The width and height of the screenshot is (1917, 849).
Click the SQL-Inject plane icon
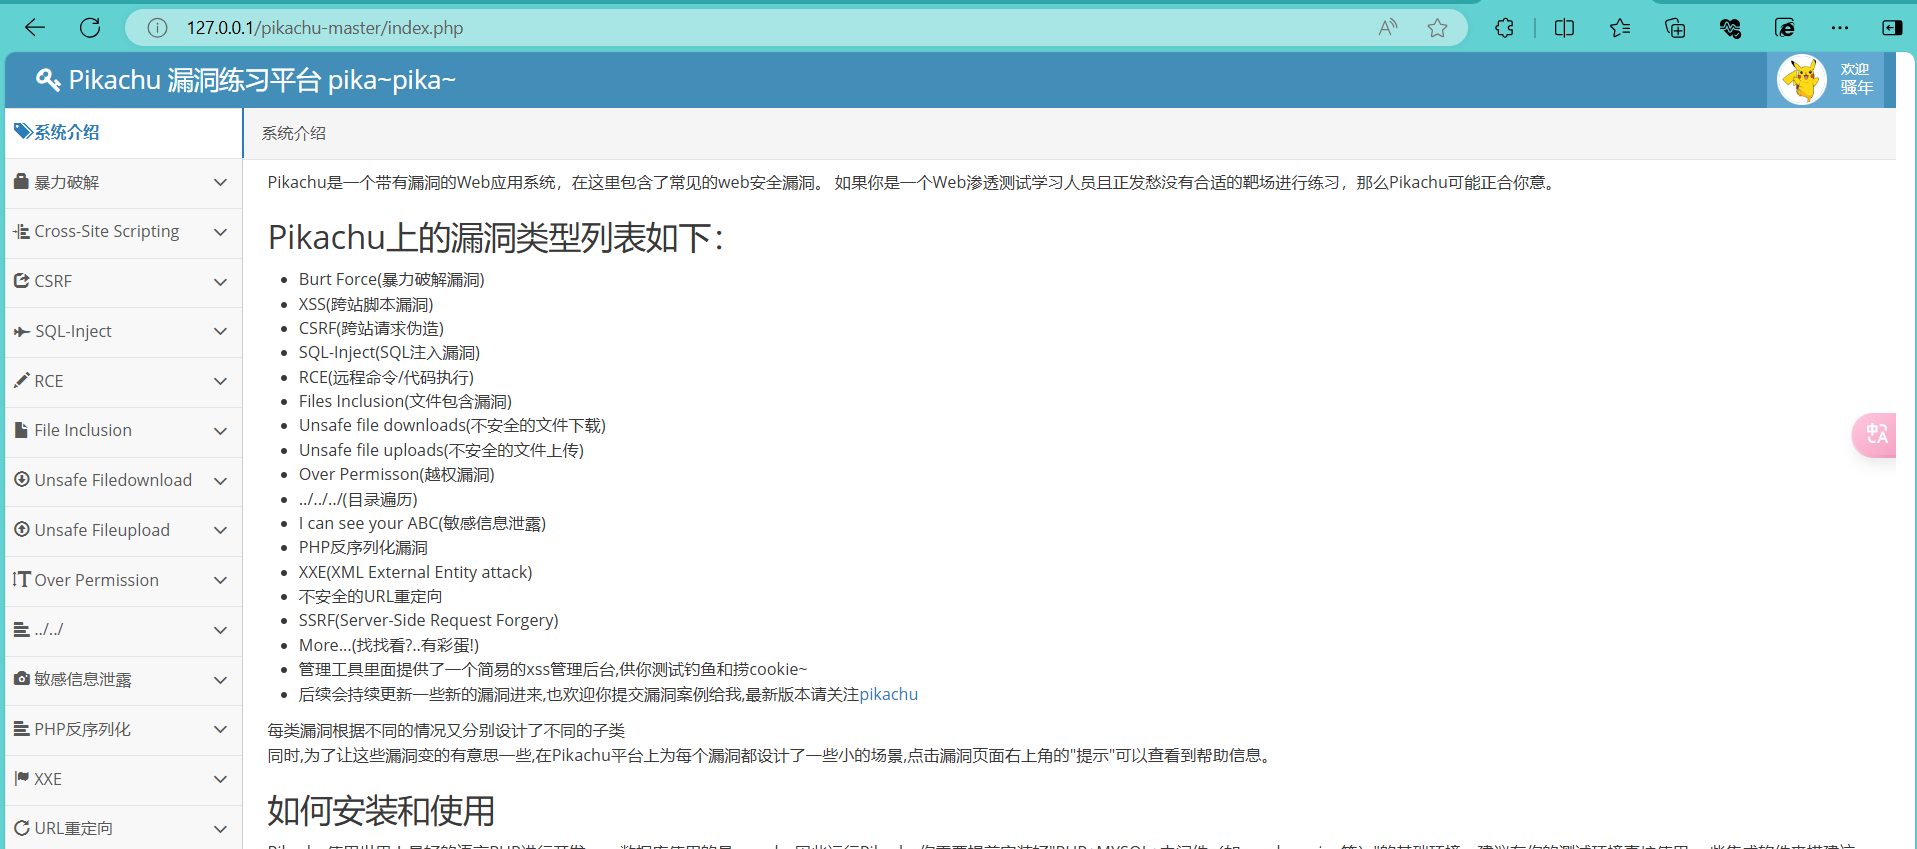[x=21, y=331]
